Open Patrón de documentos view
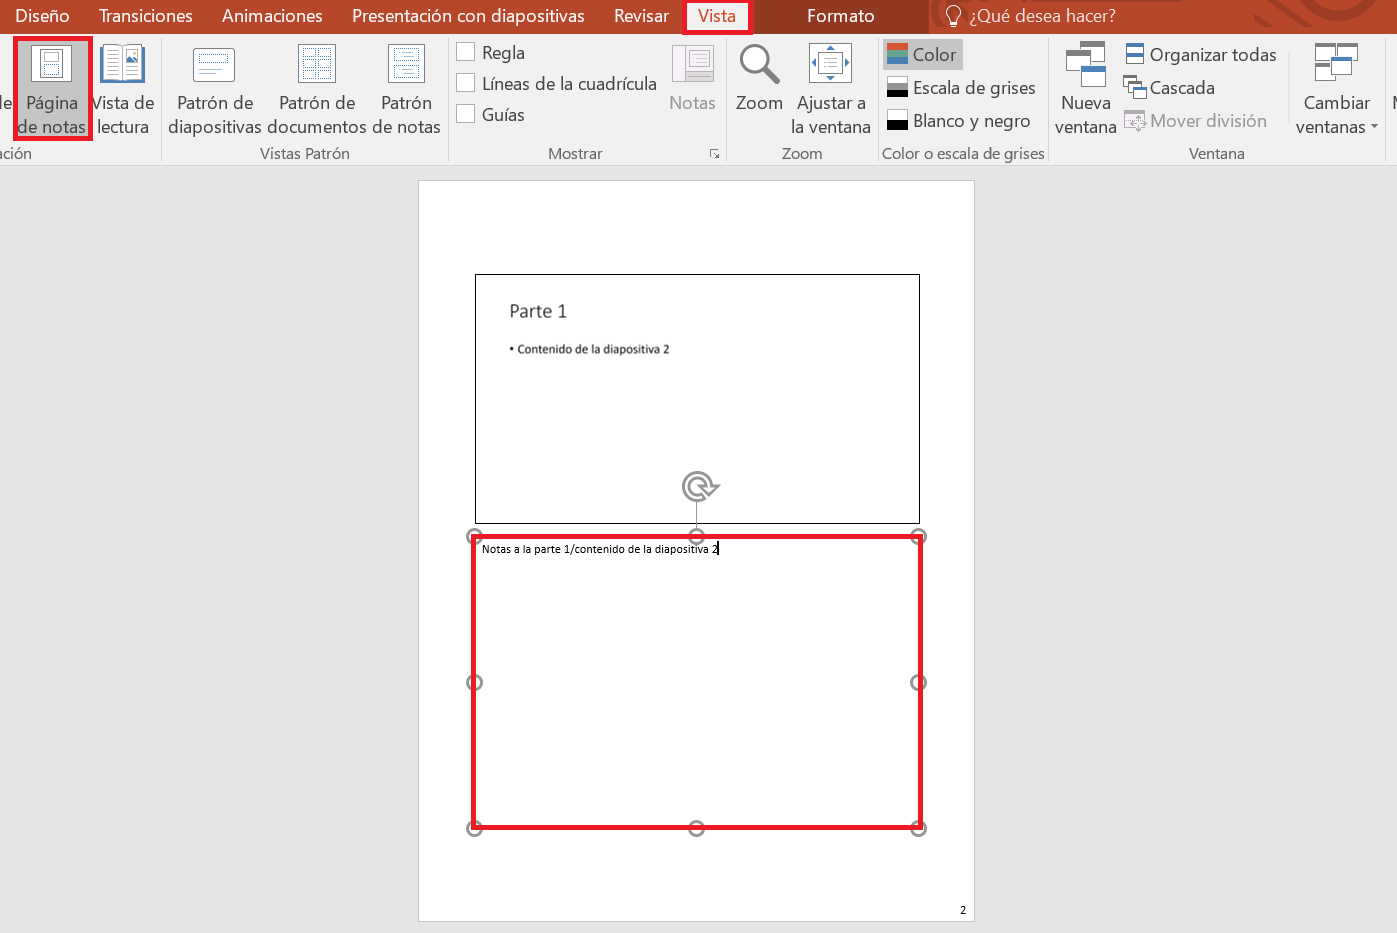1397x933 pixels. [317, 89]
